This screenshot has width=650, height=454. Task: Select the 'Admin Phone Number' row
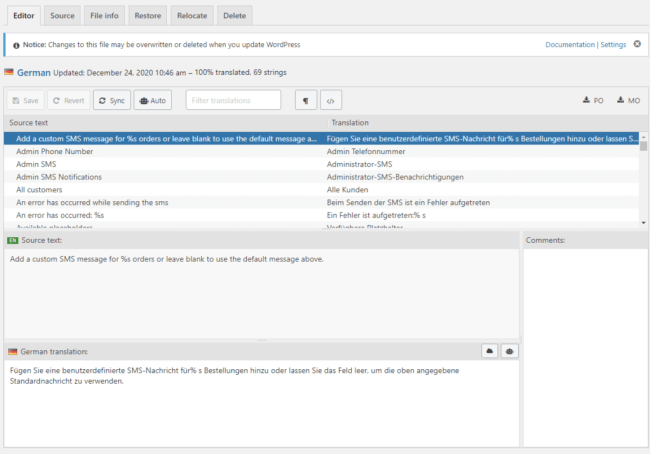pos(322,151)
